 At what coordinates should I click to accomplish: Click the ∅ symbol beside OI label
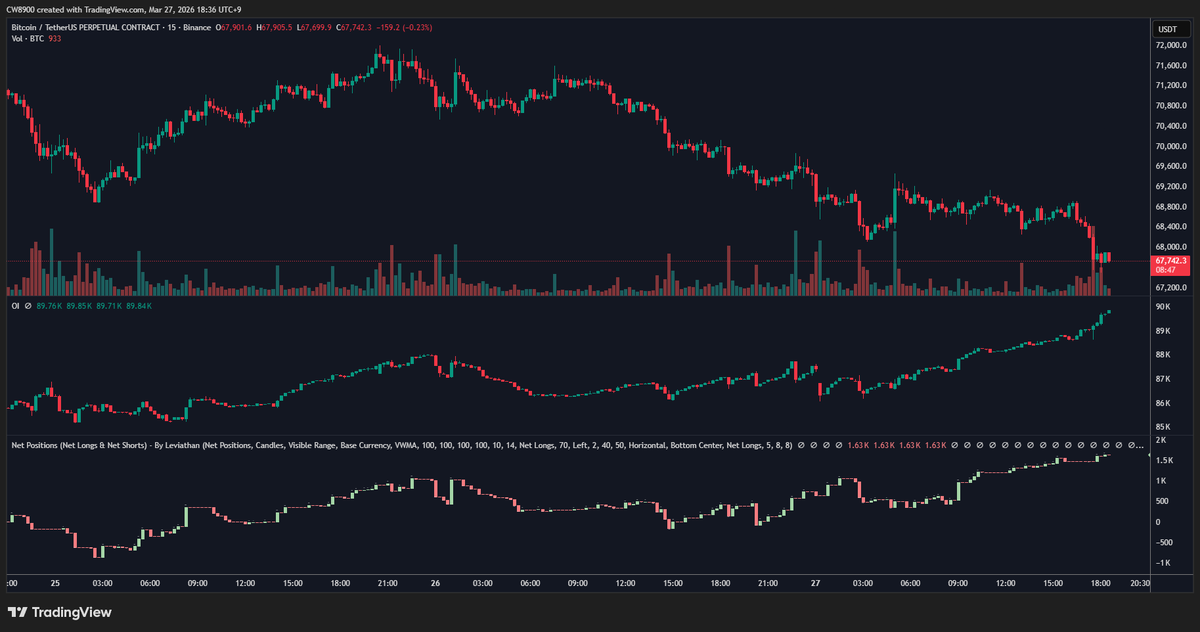[x=28, y=306]
